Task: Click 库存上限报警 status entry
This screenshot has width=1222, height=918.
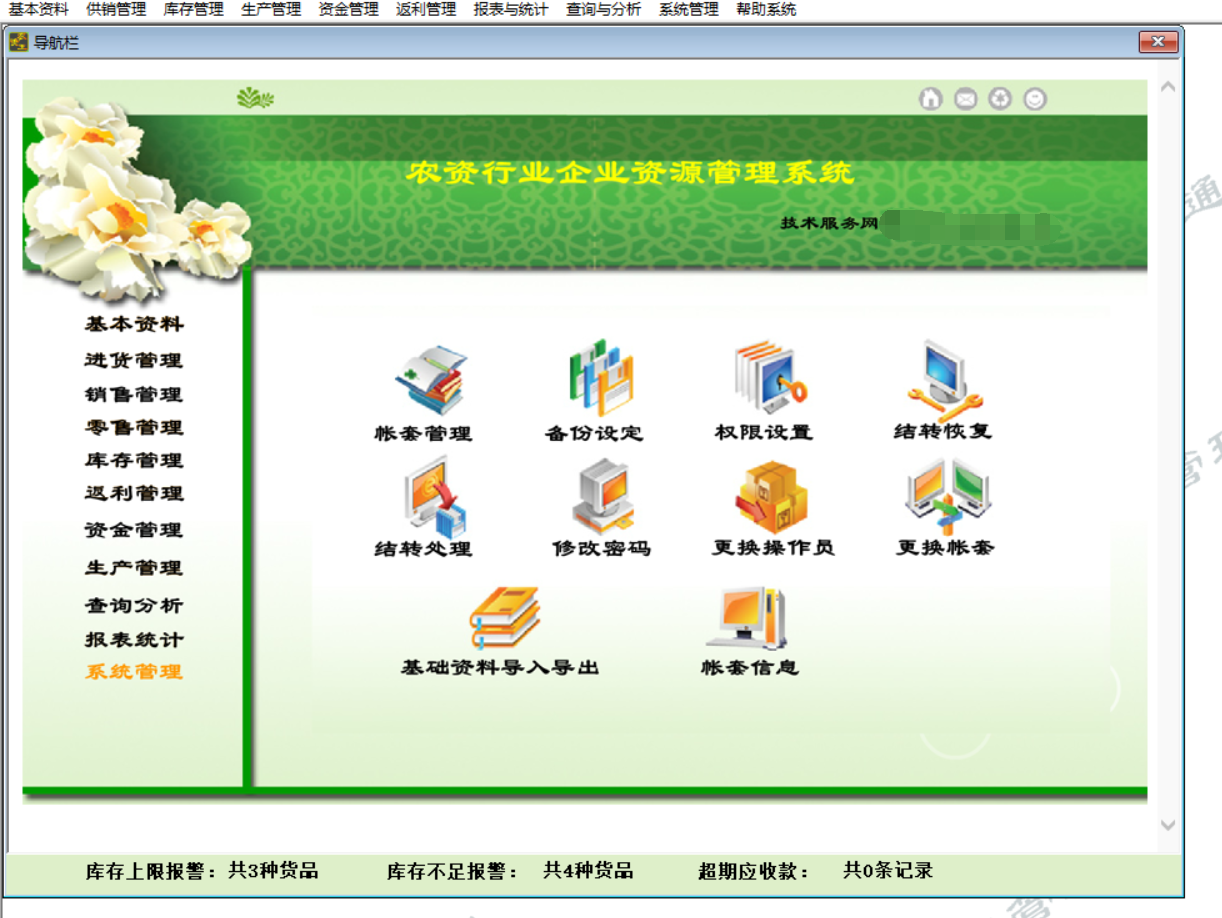Action: [151, 871]
